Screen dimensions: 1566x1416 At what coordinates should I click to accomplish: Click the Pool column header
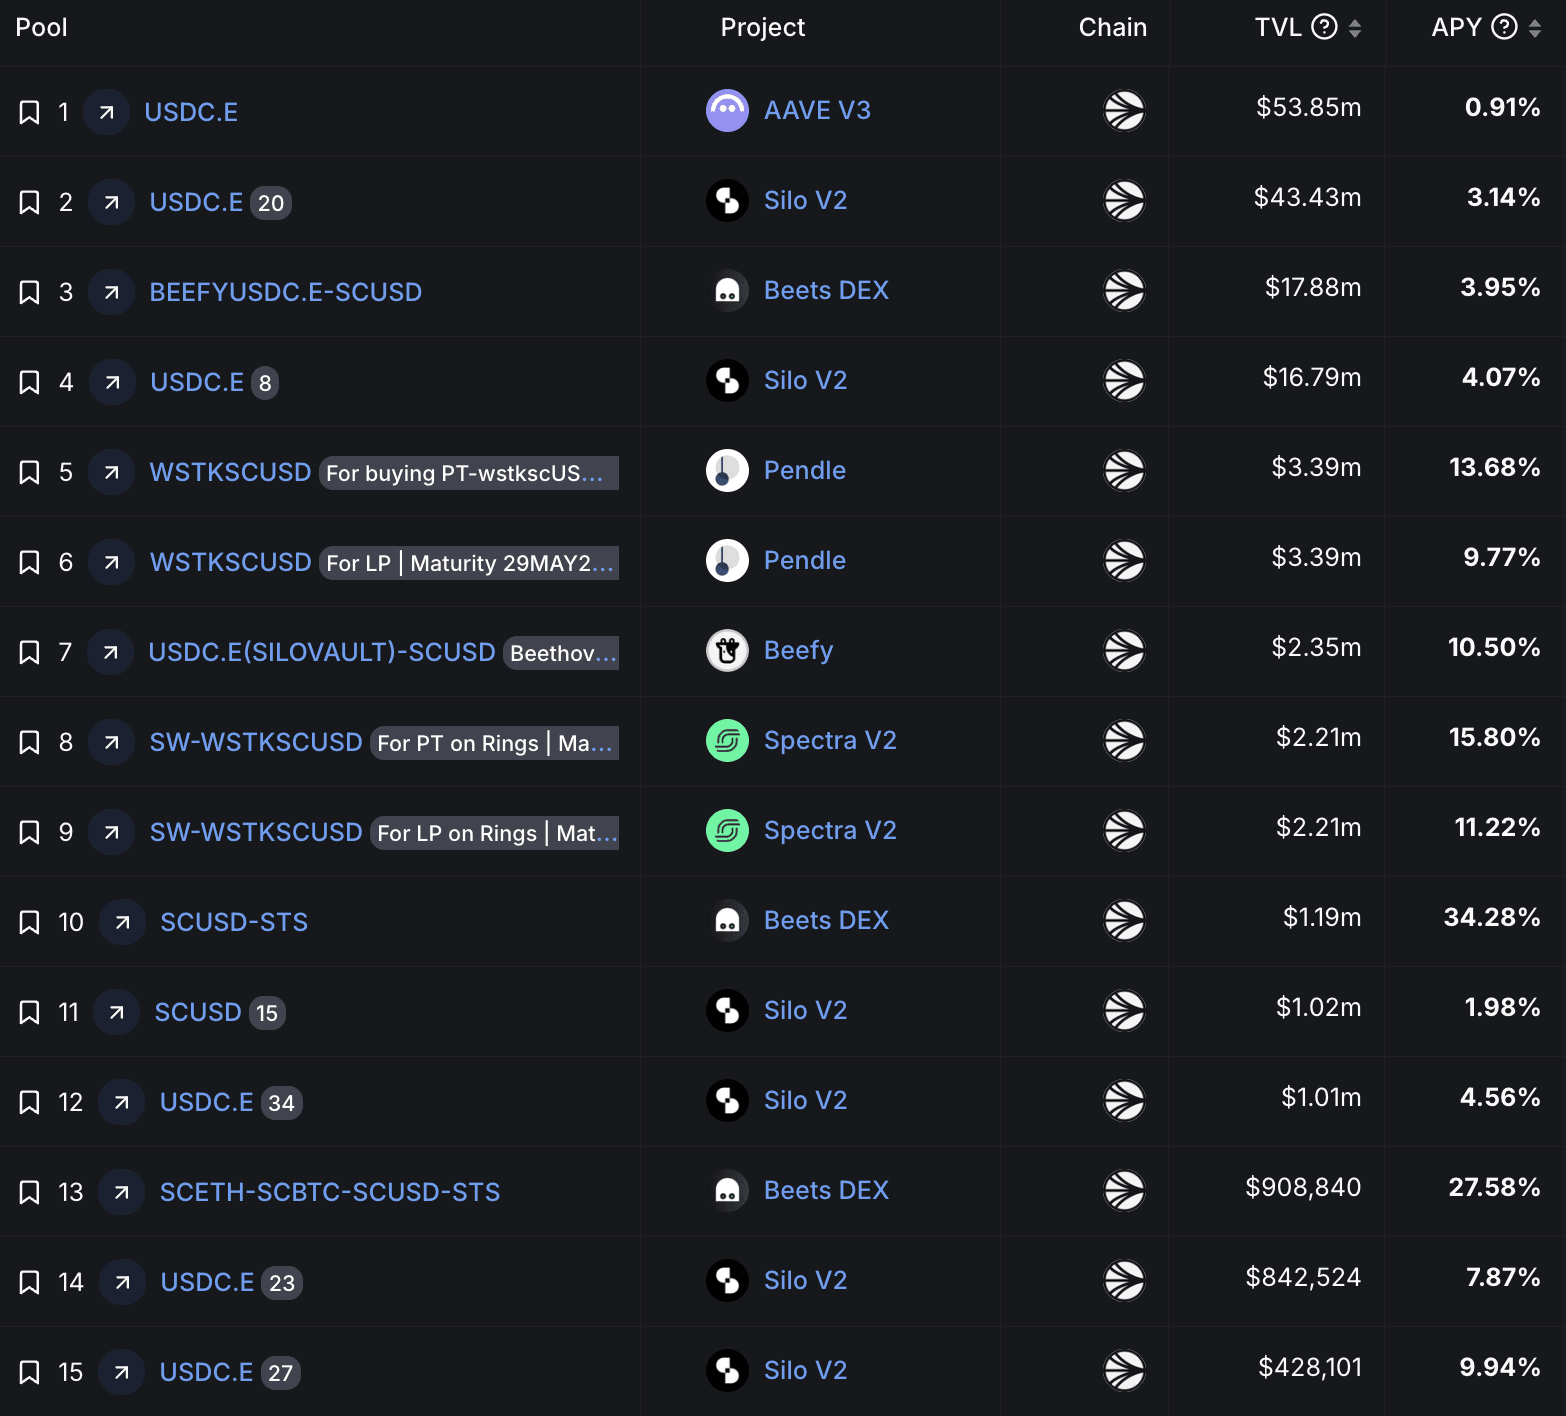(x=41, y=27)
